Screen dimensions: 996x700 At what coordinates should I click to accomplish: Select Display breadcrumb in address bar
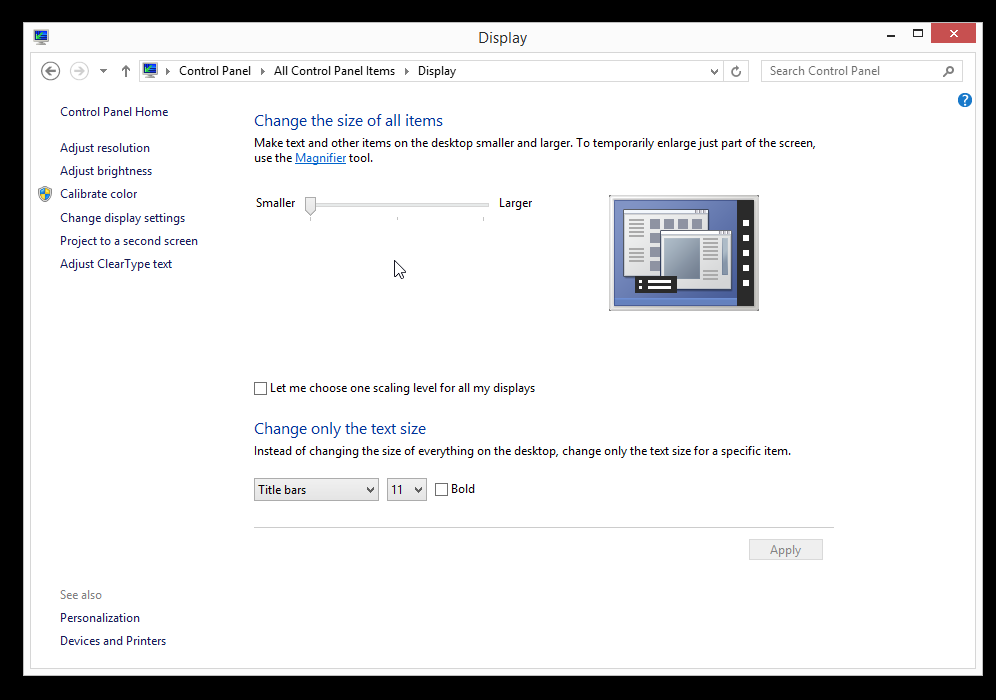pos(437,71)
